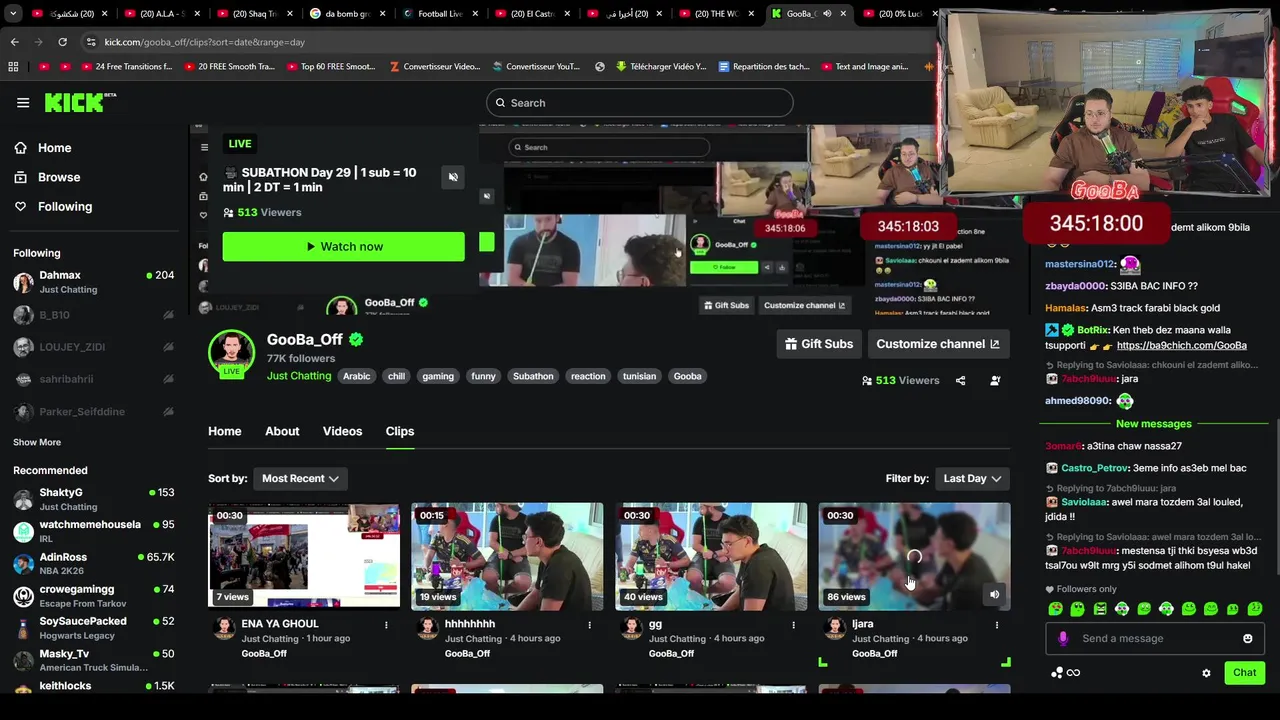Focus the Kick search field
This screenshot has height=720, width=1280.
tap(639, 103)
